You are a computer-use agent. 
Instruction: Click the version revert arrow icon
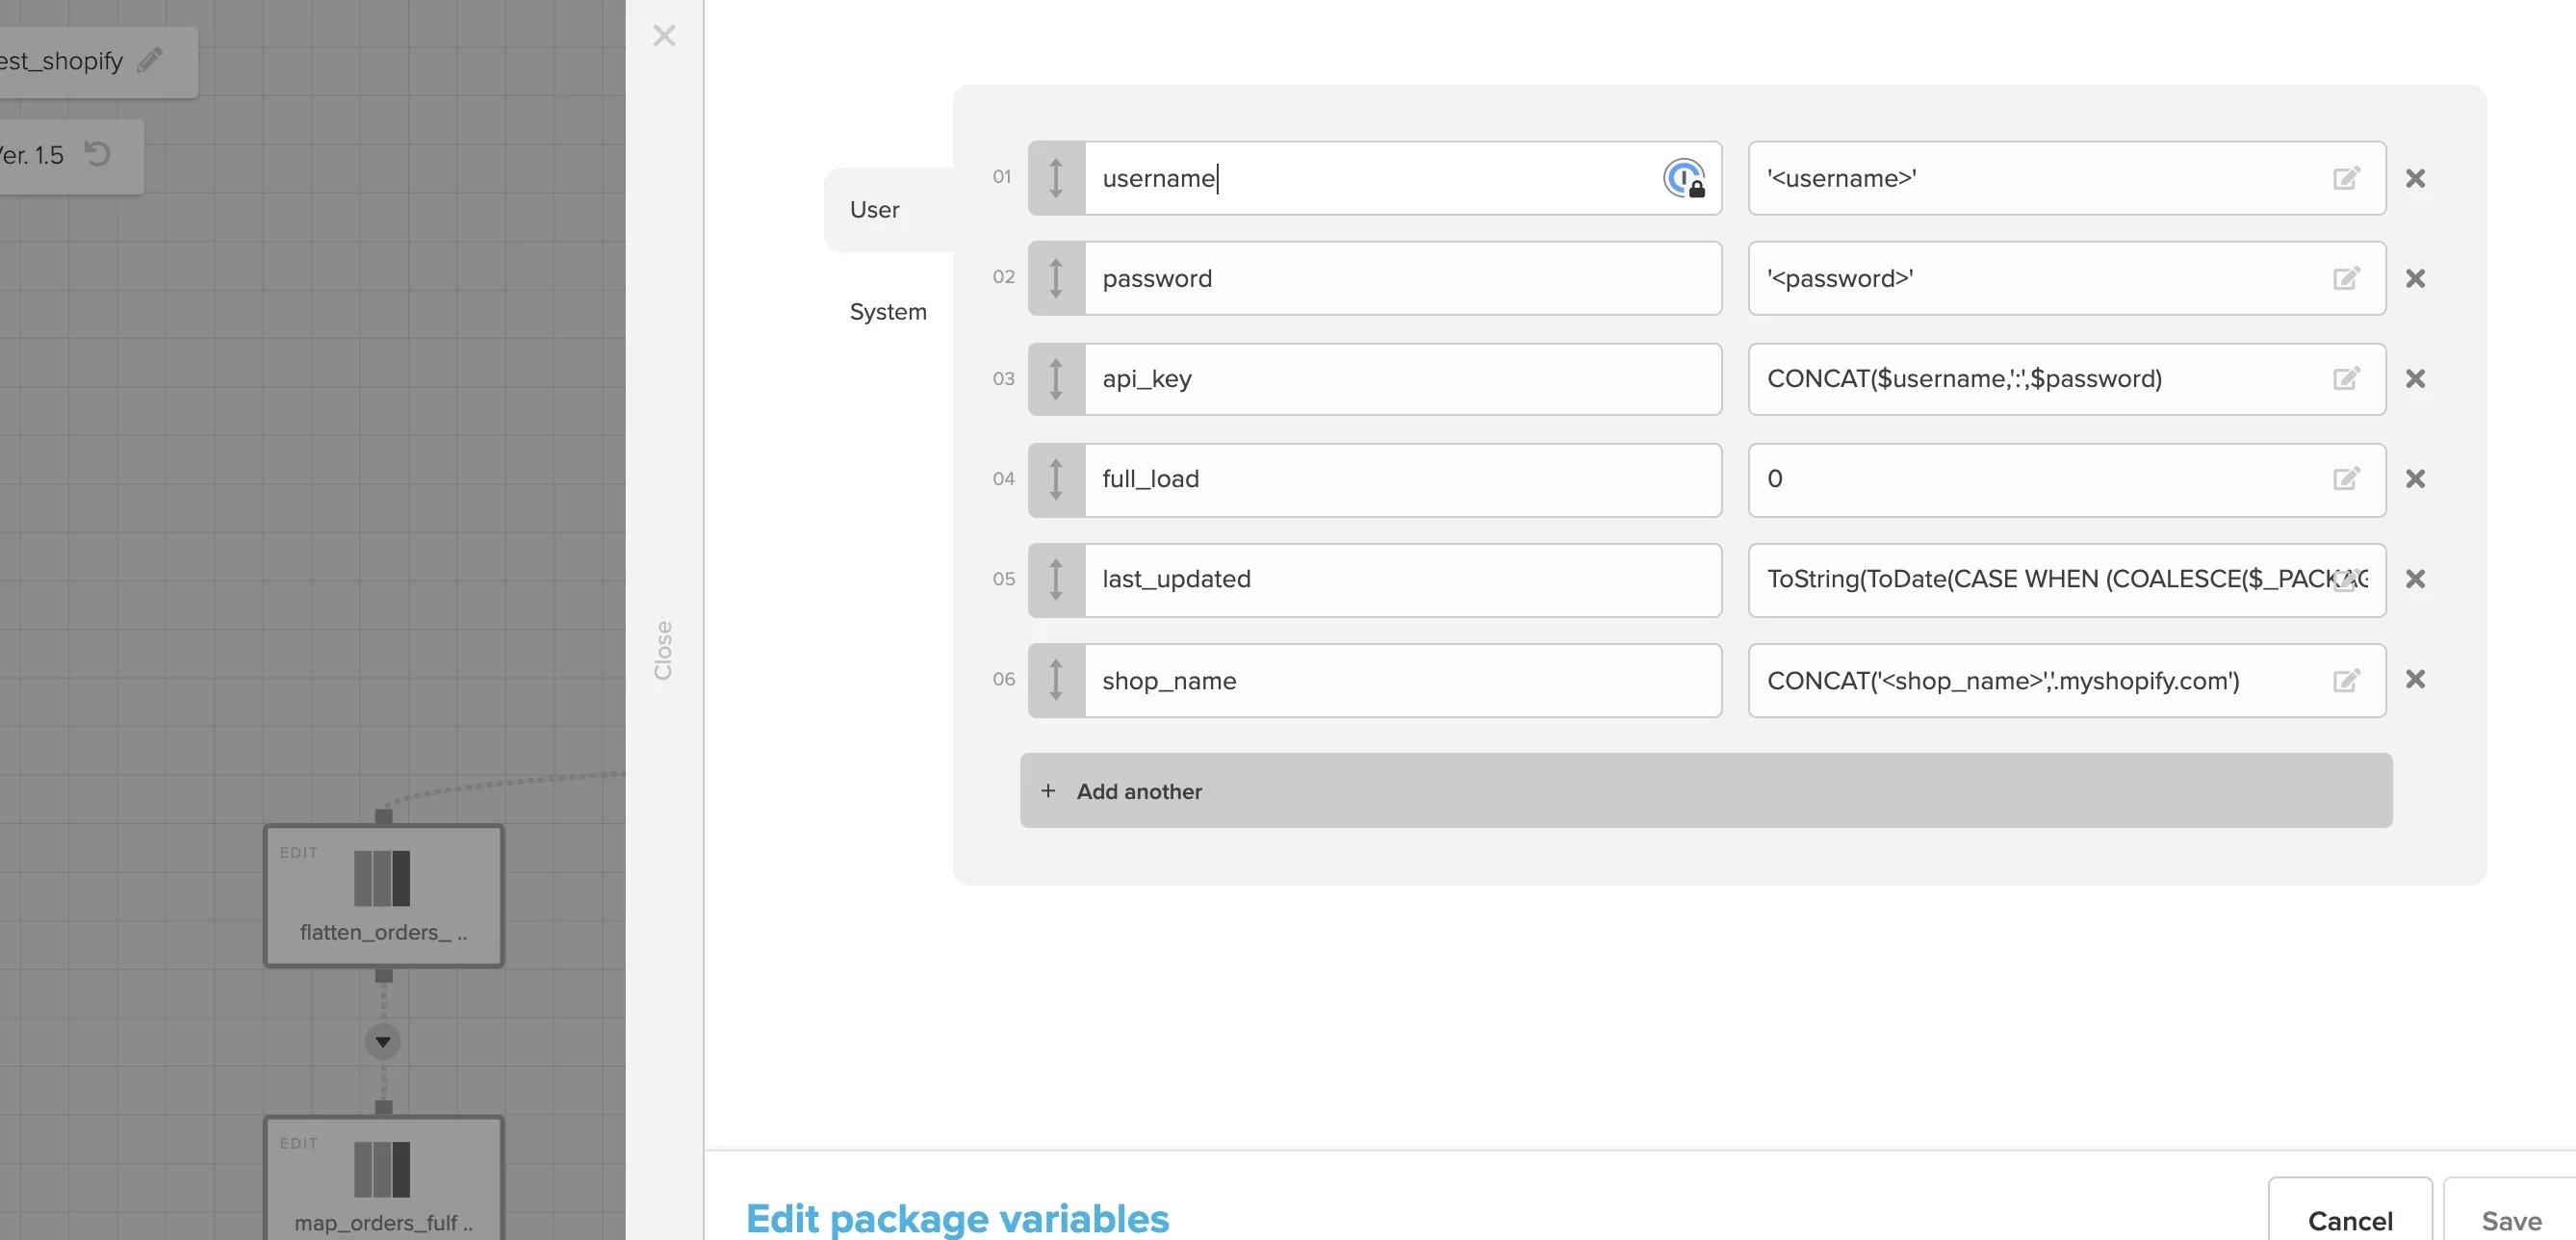point(97,154)
